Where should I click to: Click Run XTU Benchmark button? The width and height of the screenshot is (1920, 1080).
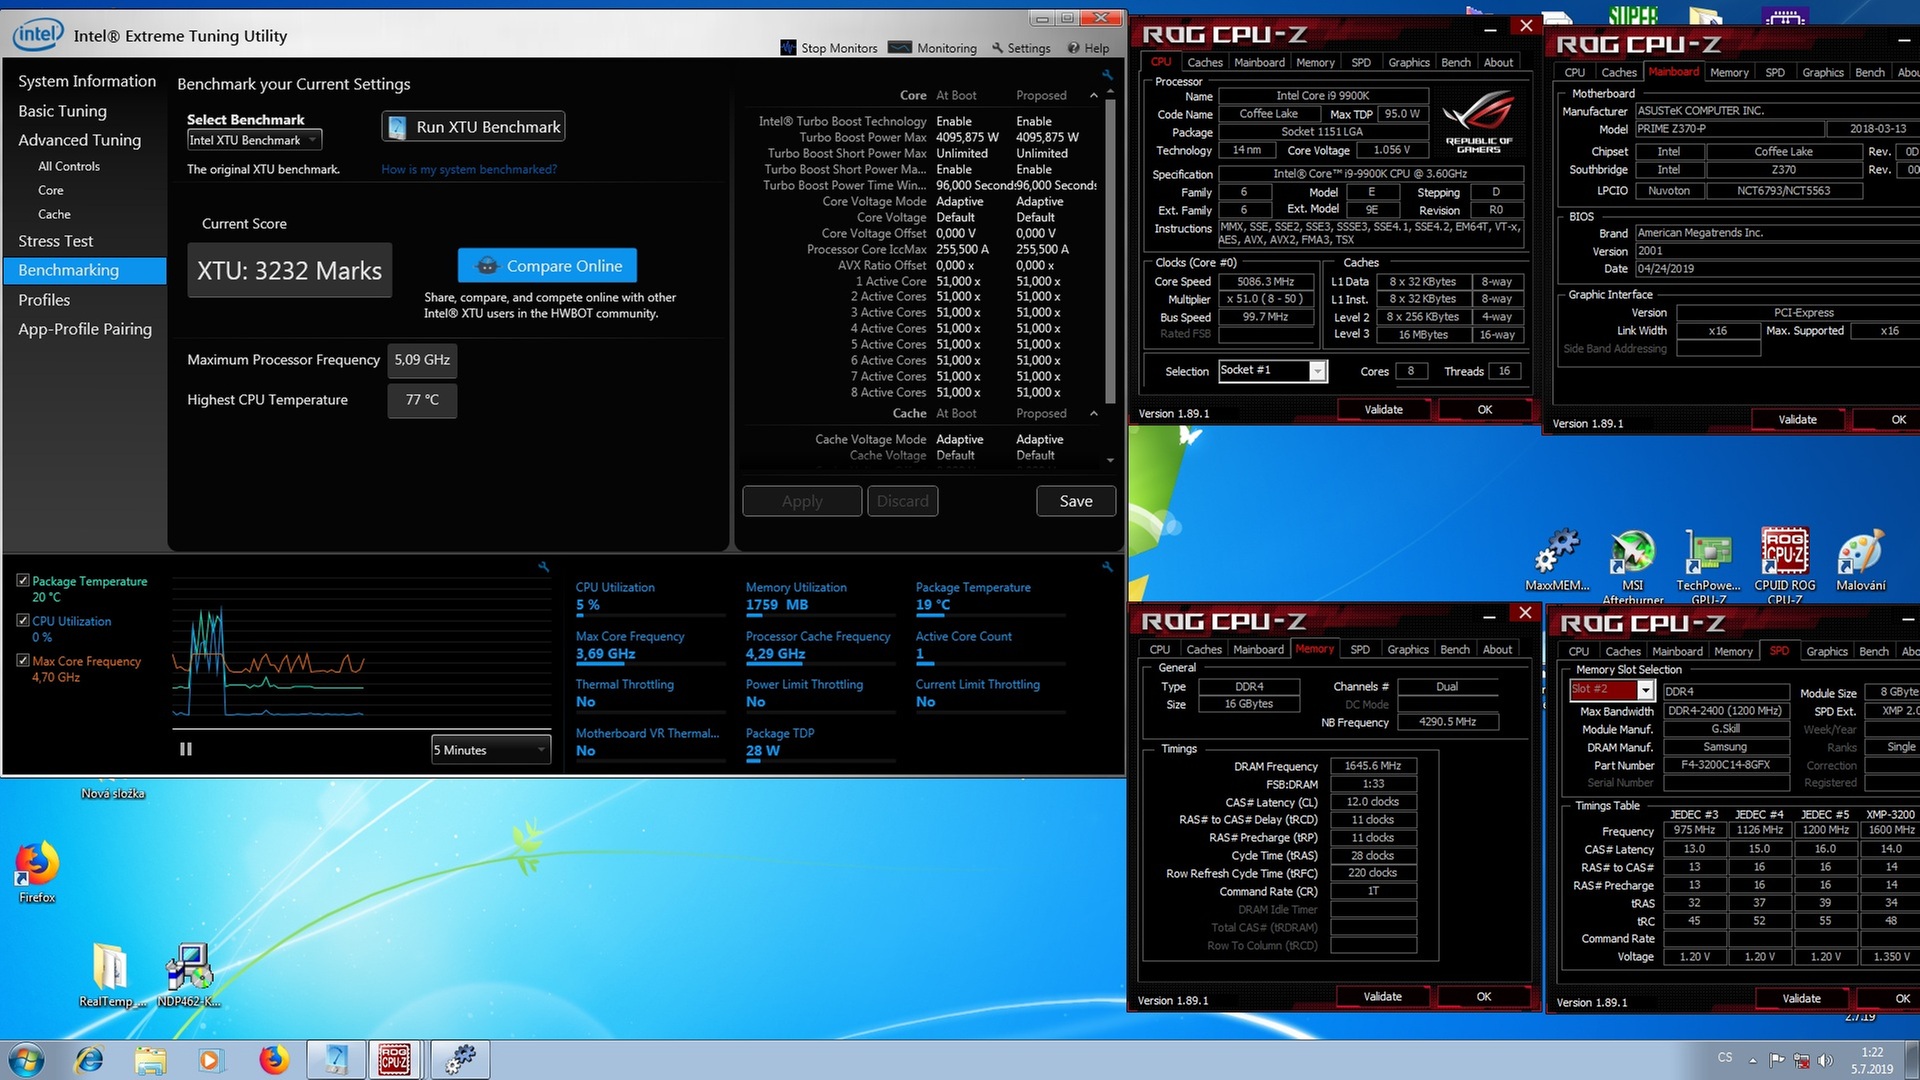coord(473,127)
